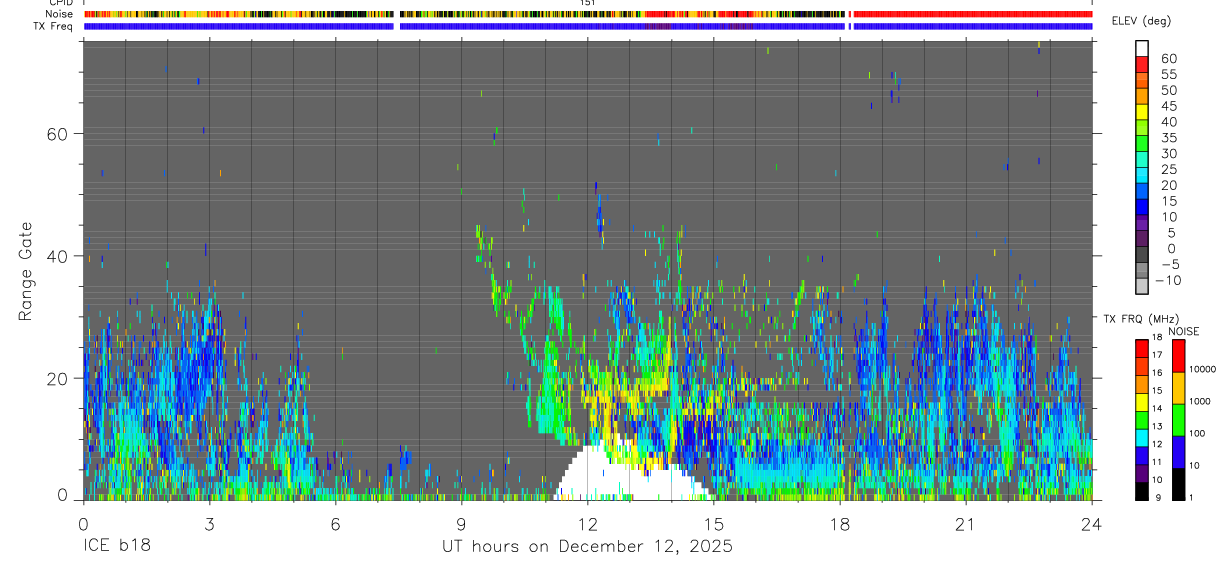1228x567 pixels.
Task: Click the blue TX Freq strip above the plot
Action: pyautogui.click(x=588, y=26)
